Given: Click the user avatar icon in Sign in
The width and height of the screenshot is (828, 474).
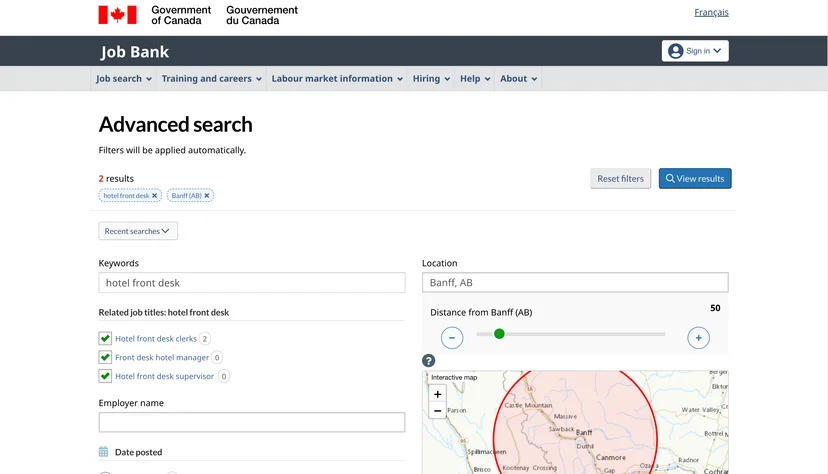Looking at the screenshot, I should (675, 51).
